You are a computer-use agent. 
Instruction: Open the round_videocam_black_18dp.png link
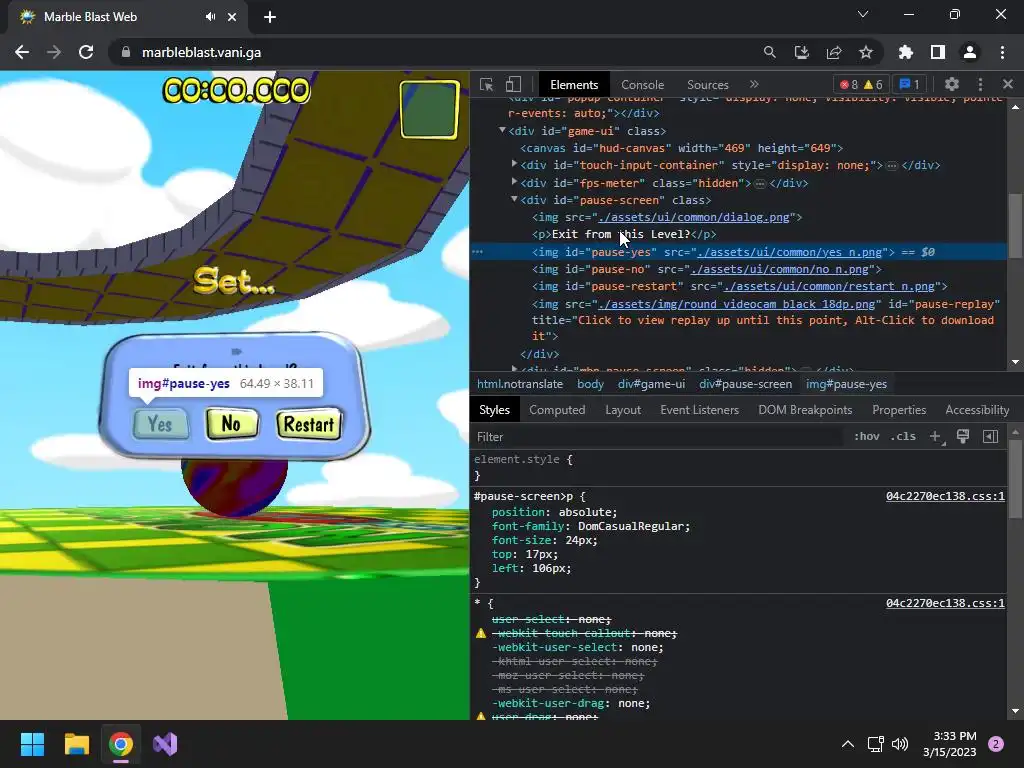click(x=737, y=304)
